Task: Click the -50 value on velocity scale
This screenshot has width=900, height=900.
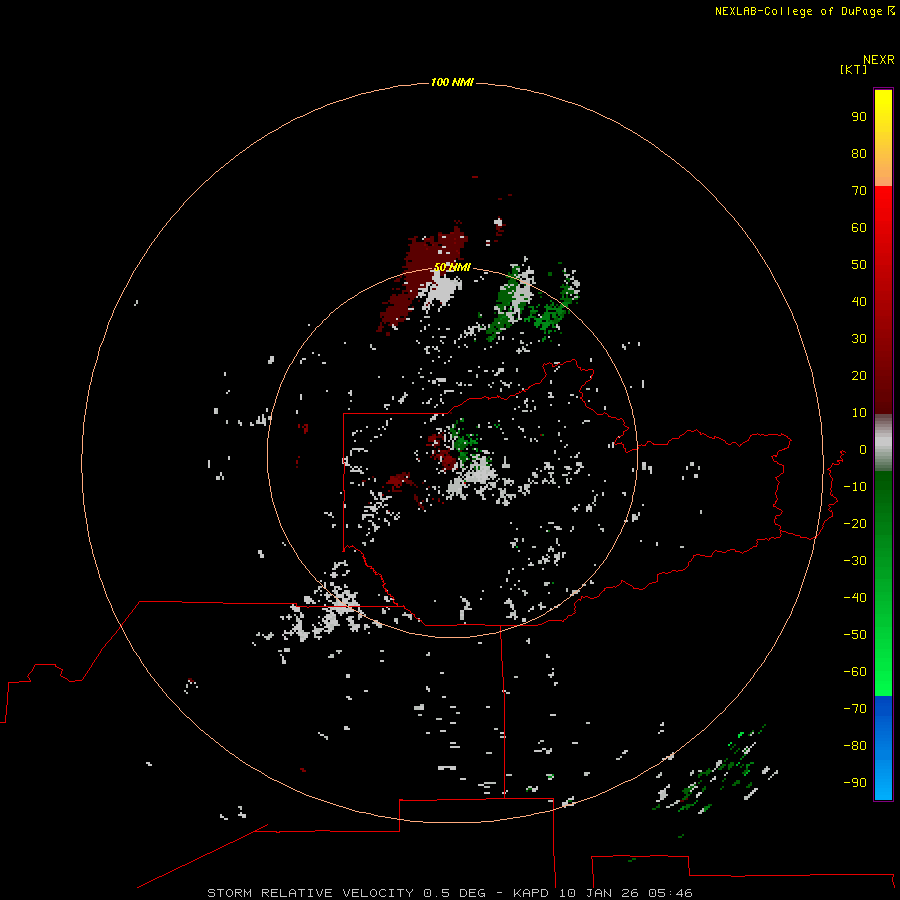Action: [x=855, y=634]
